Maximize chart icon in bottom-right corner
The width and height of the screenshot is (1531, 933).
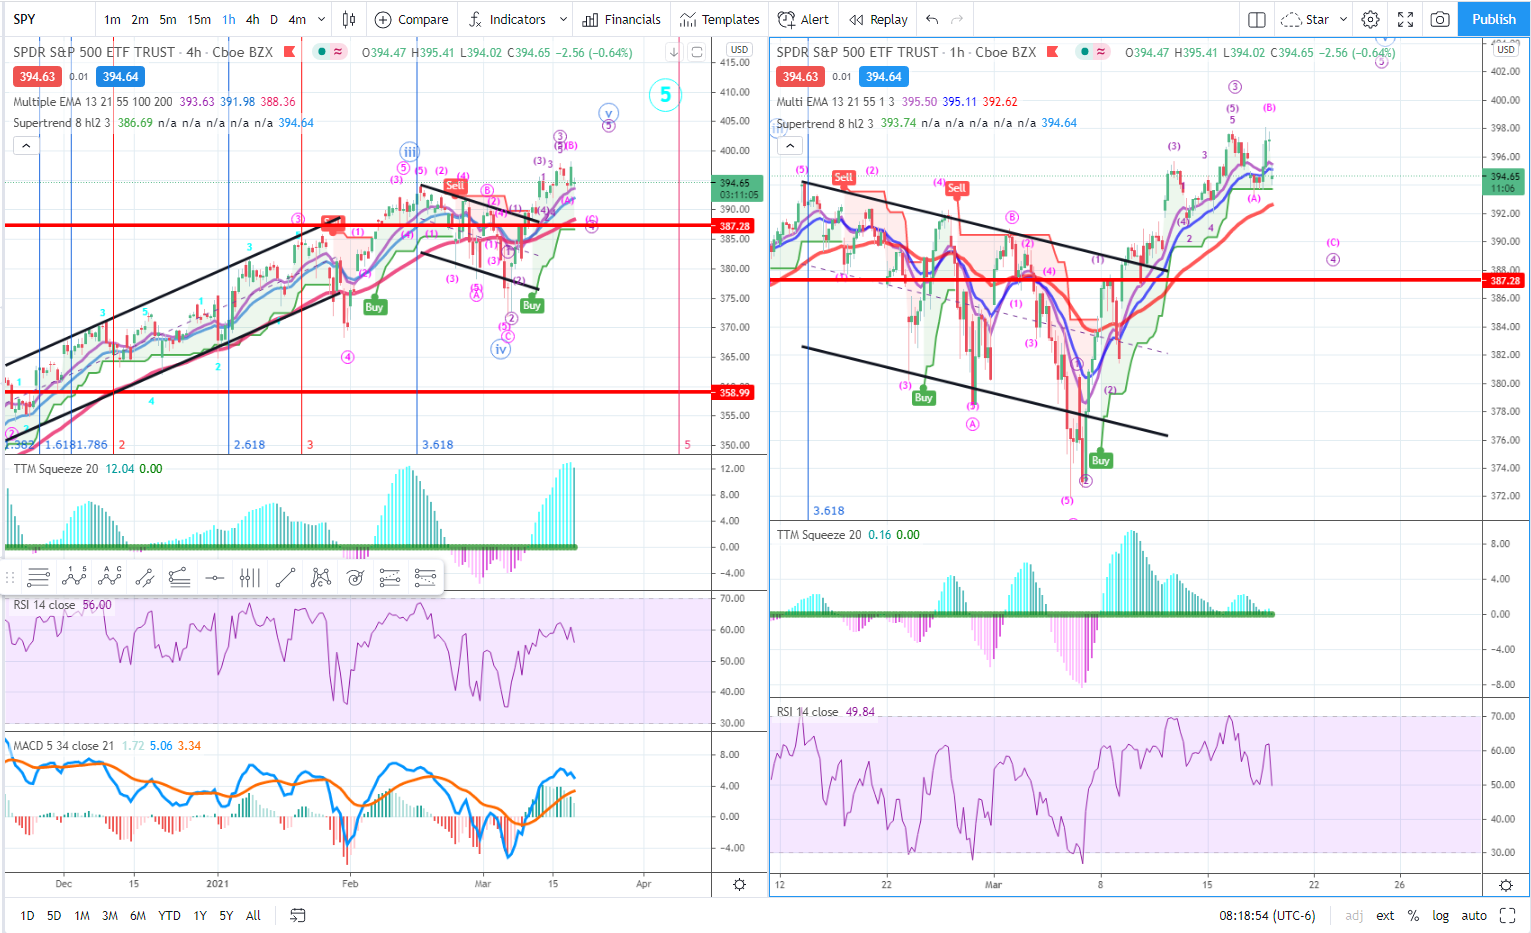tap(1509, 915)
